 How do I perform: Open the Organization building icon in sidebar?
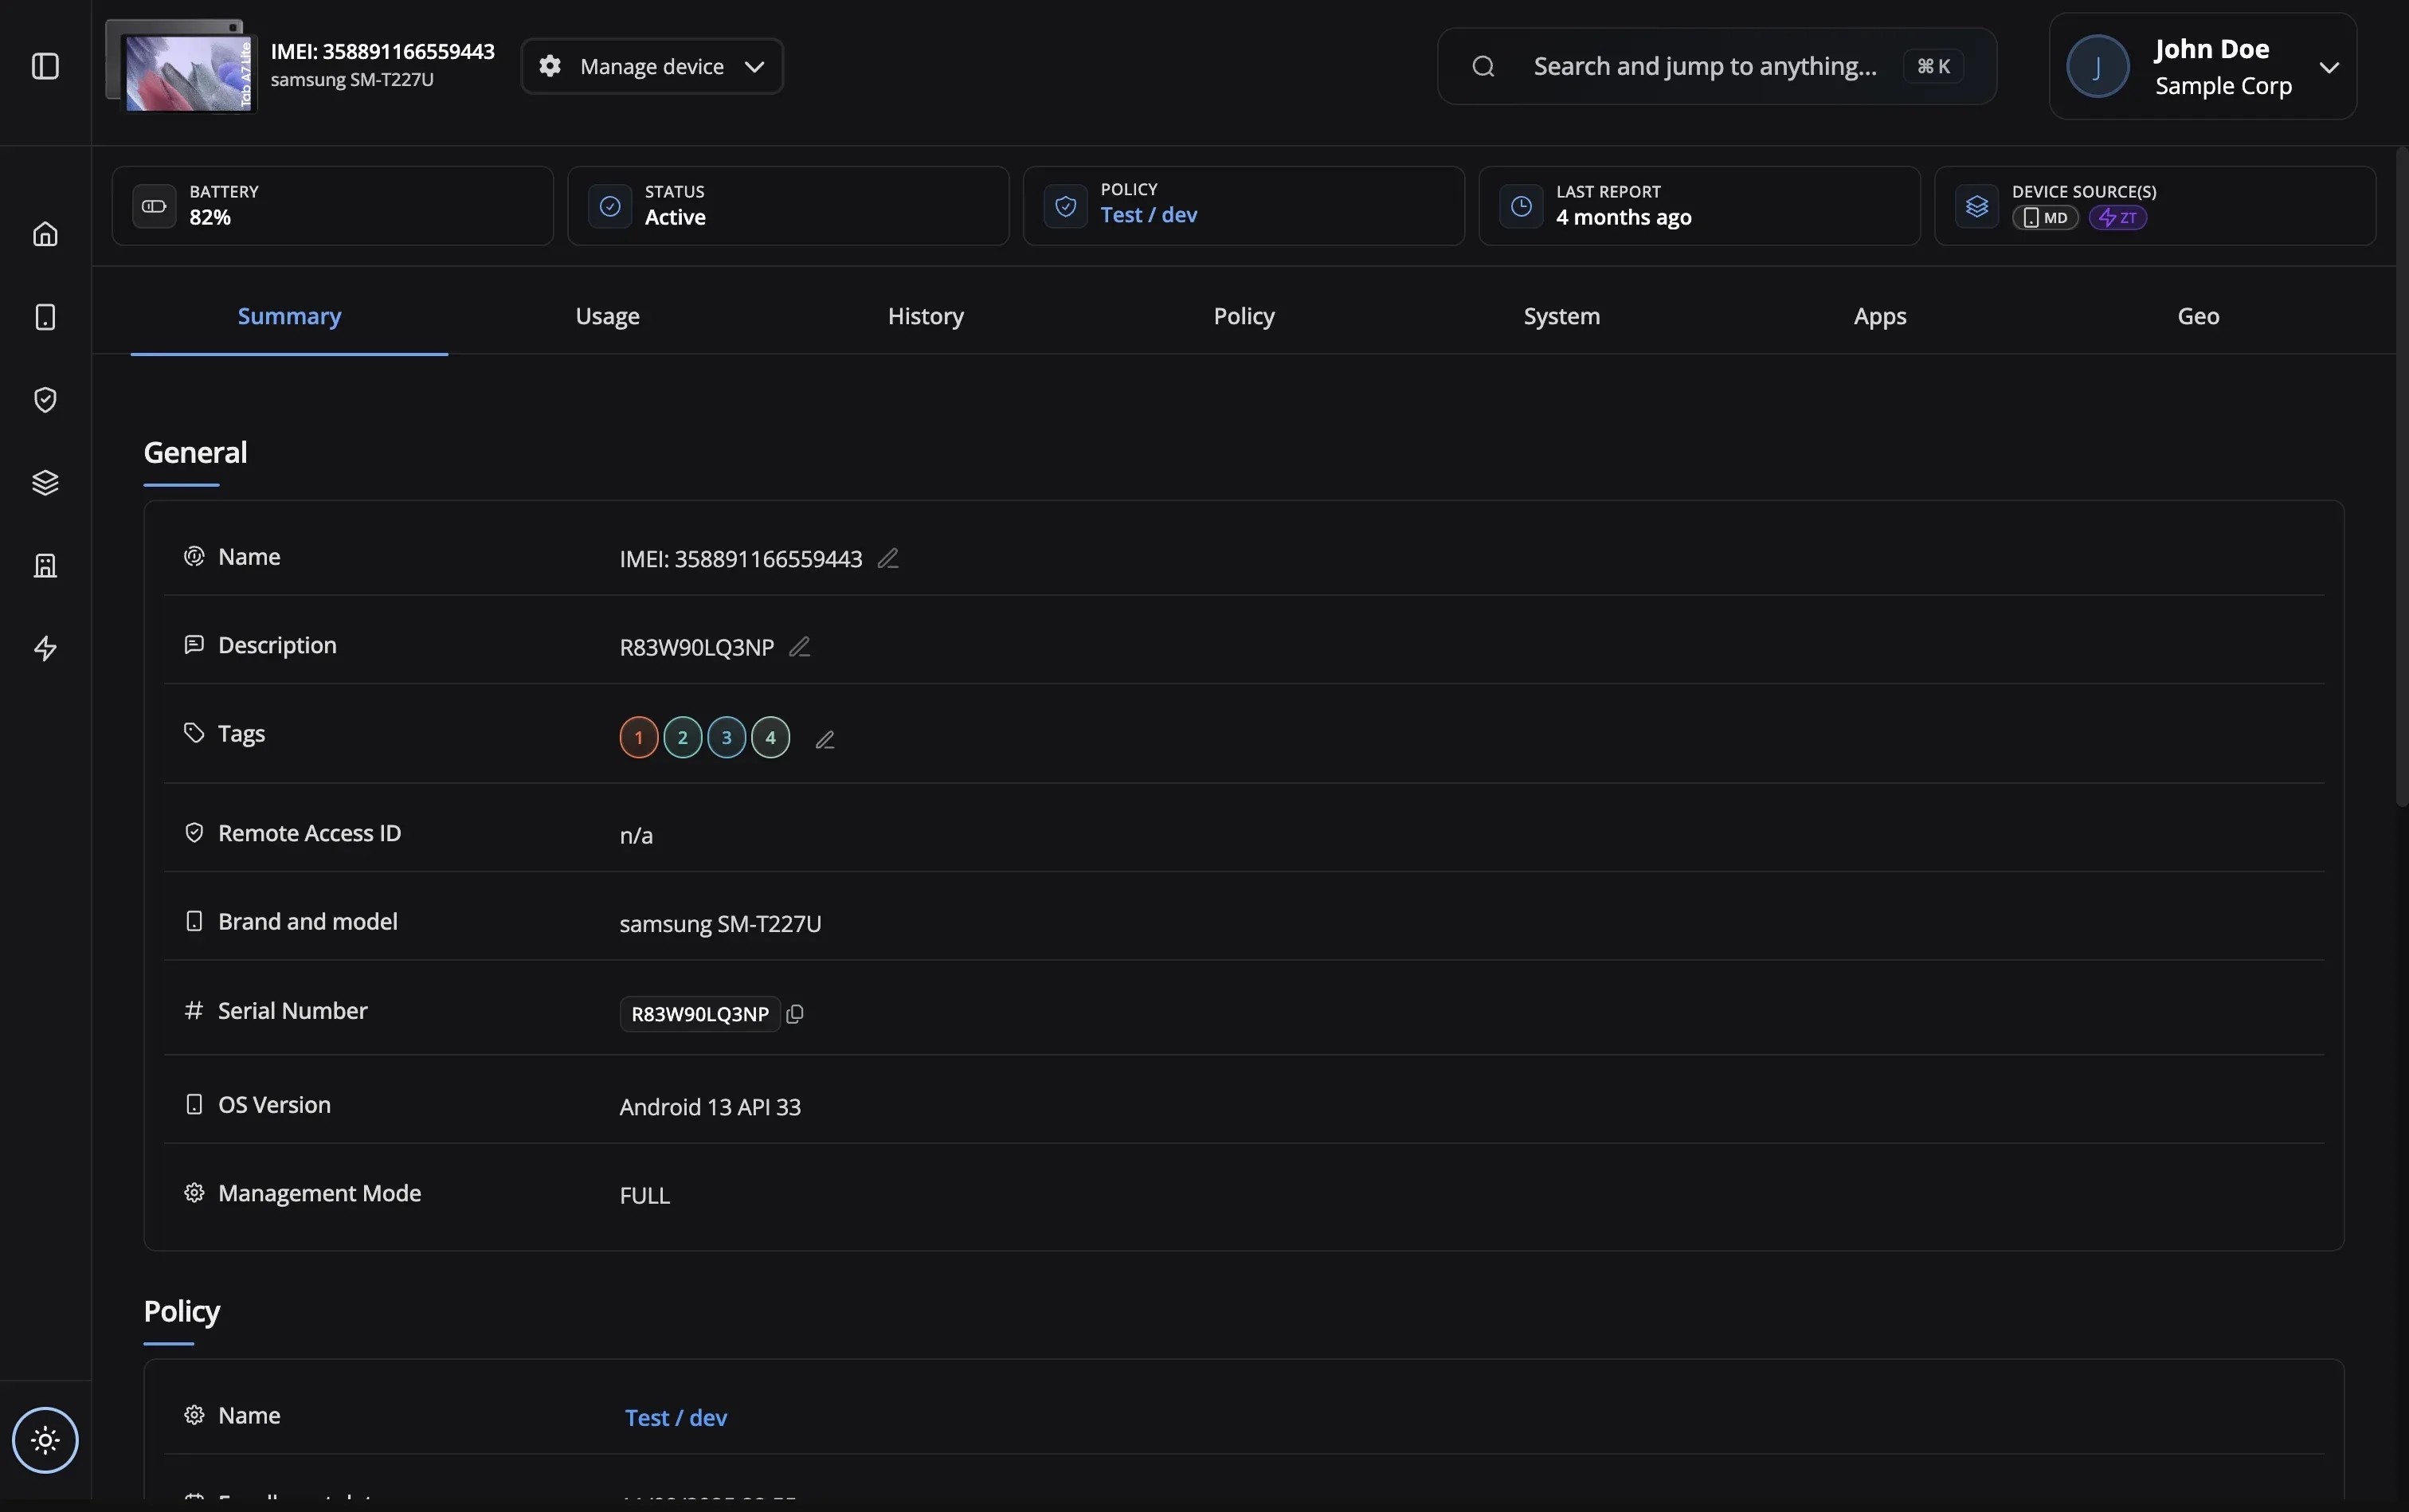[45, 565]
